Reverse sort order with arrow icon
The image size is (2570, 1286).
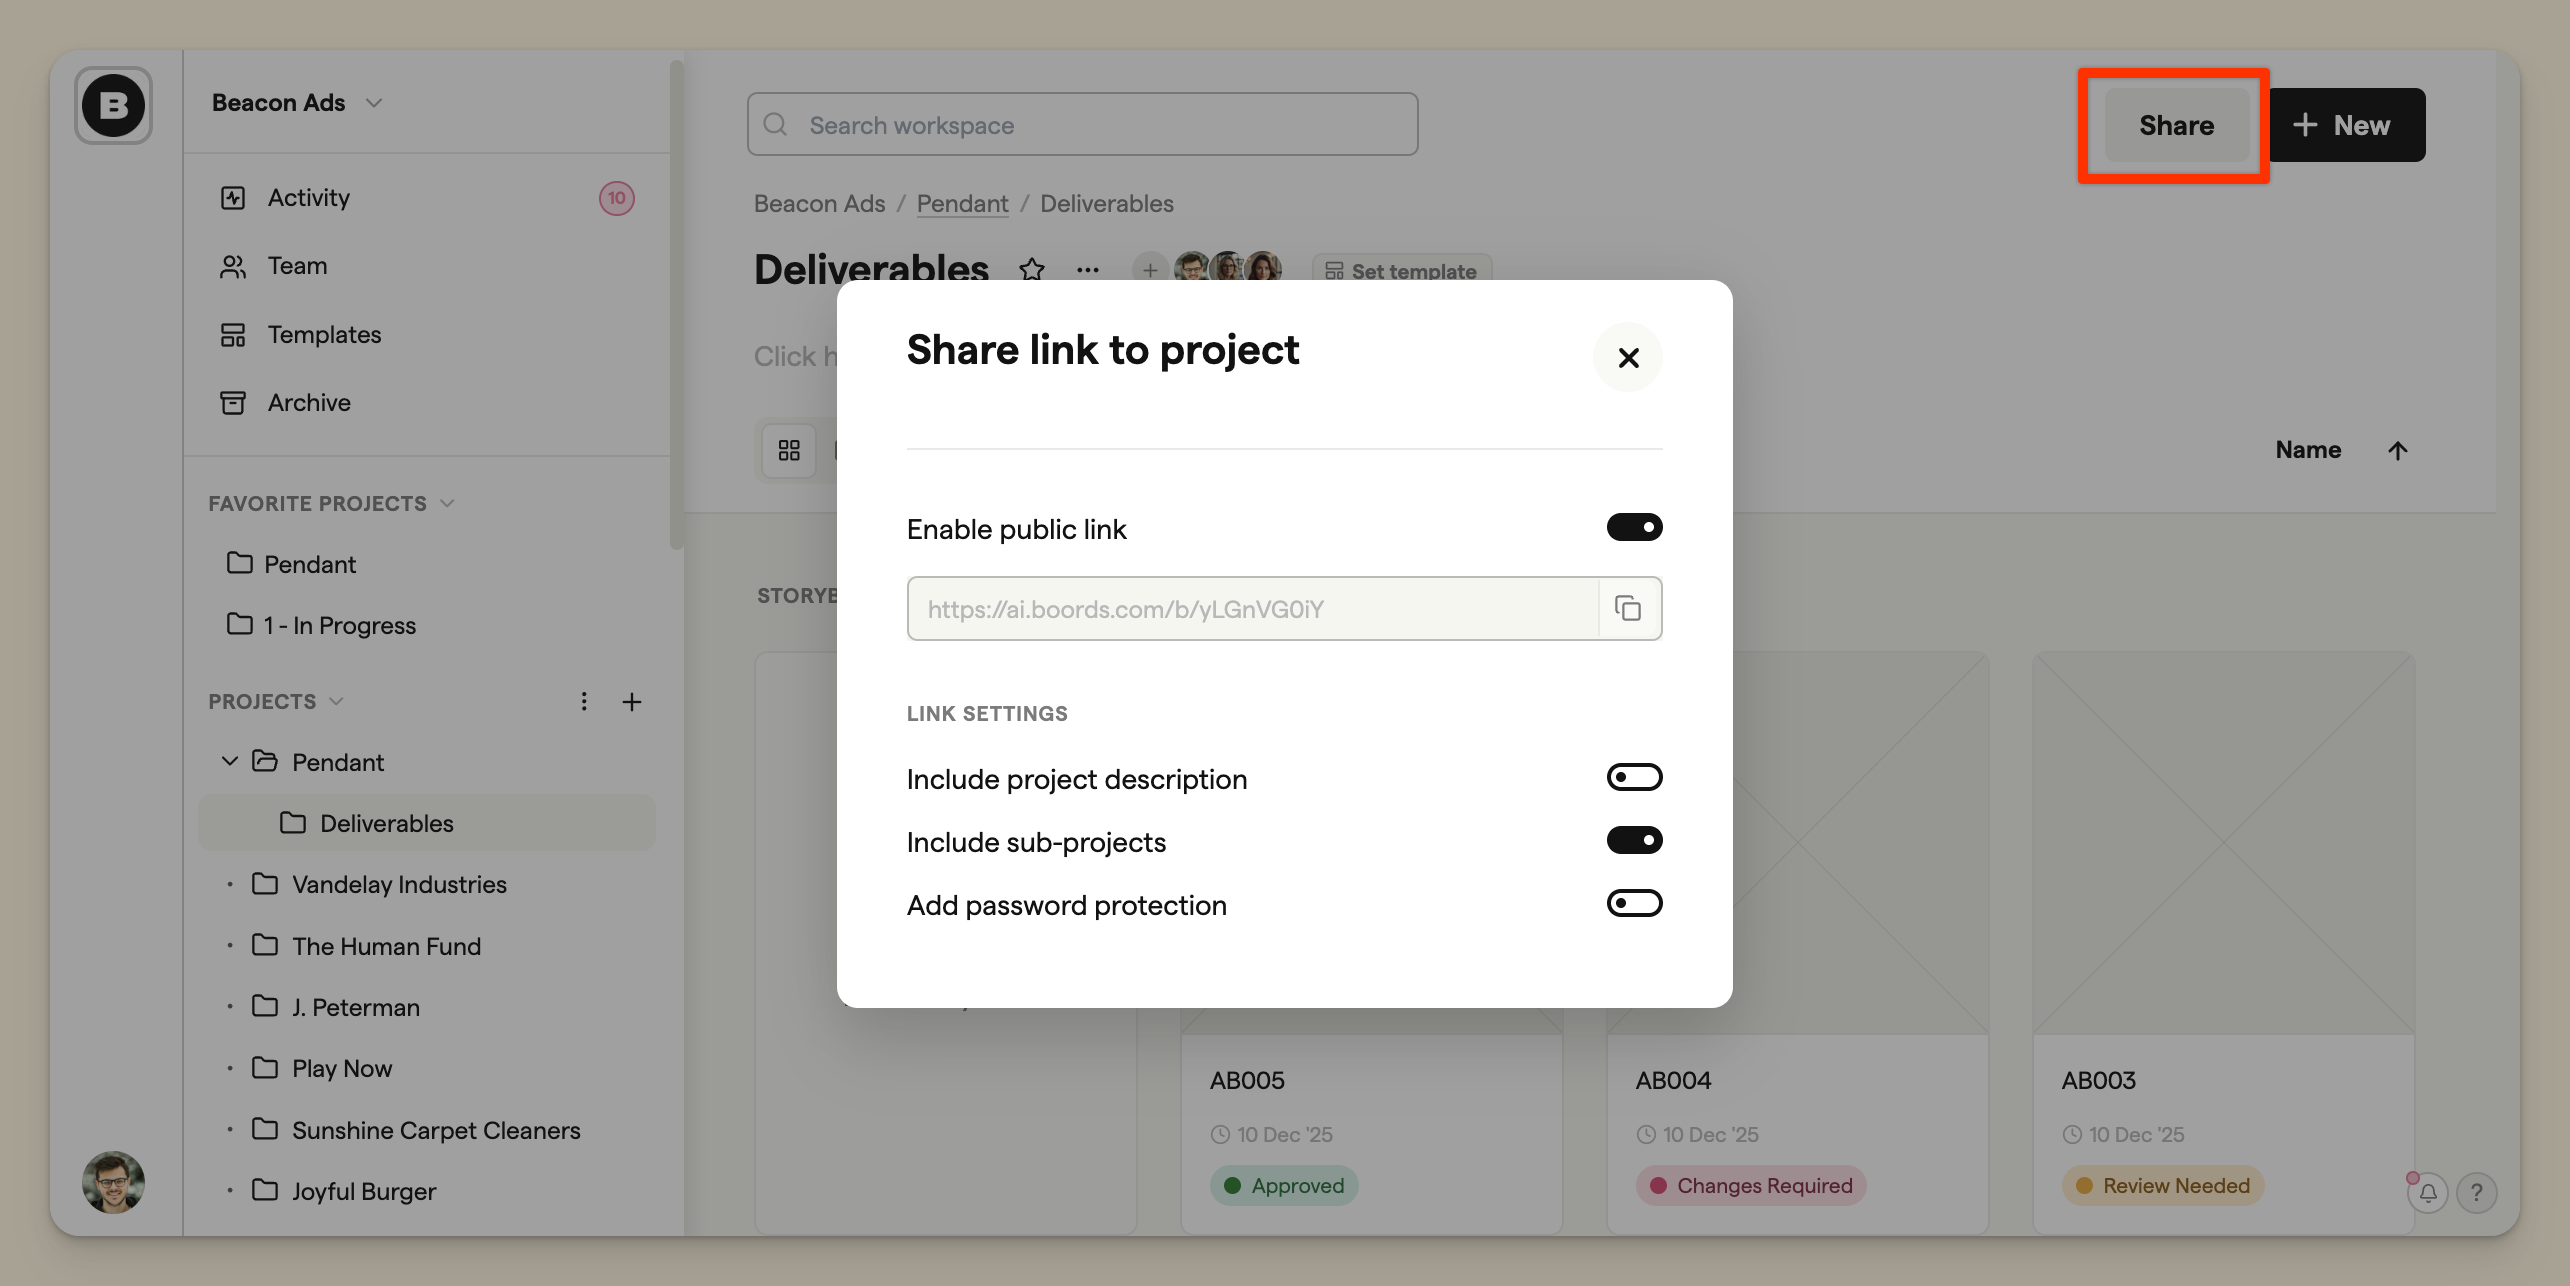pos(2397,450)
